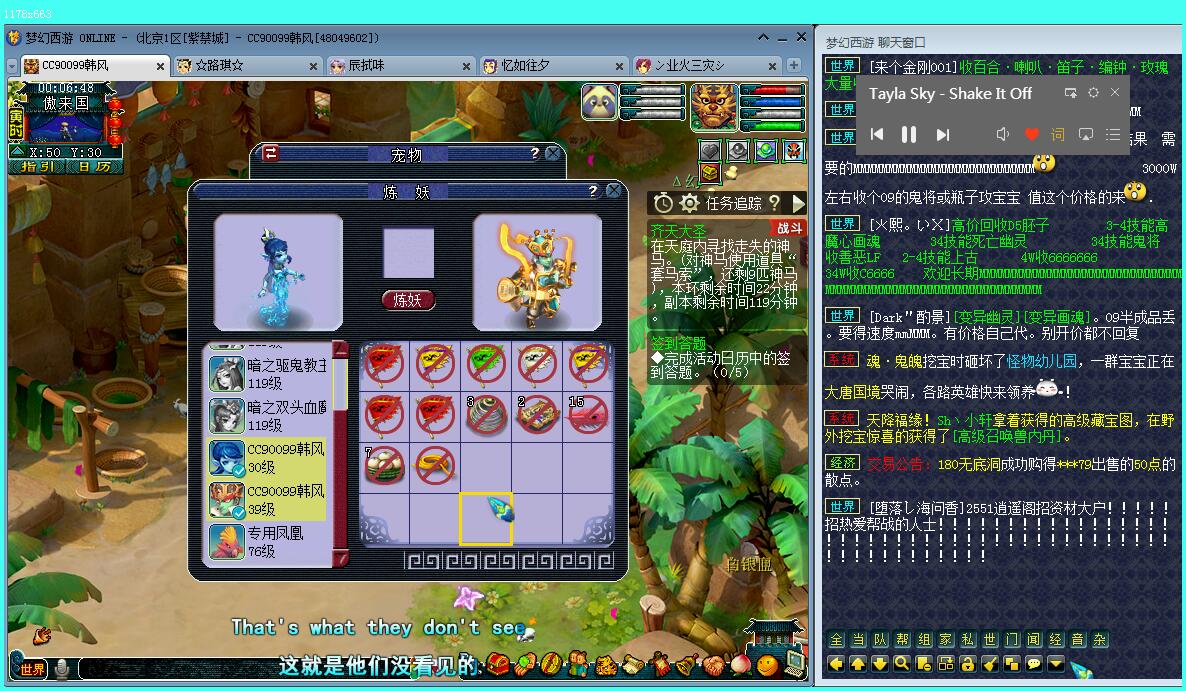The width and height of the screenshot is (1186, 691).
Task: Click the blue ghost pet portrait
Action: click(x=278, y=272)
